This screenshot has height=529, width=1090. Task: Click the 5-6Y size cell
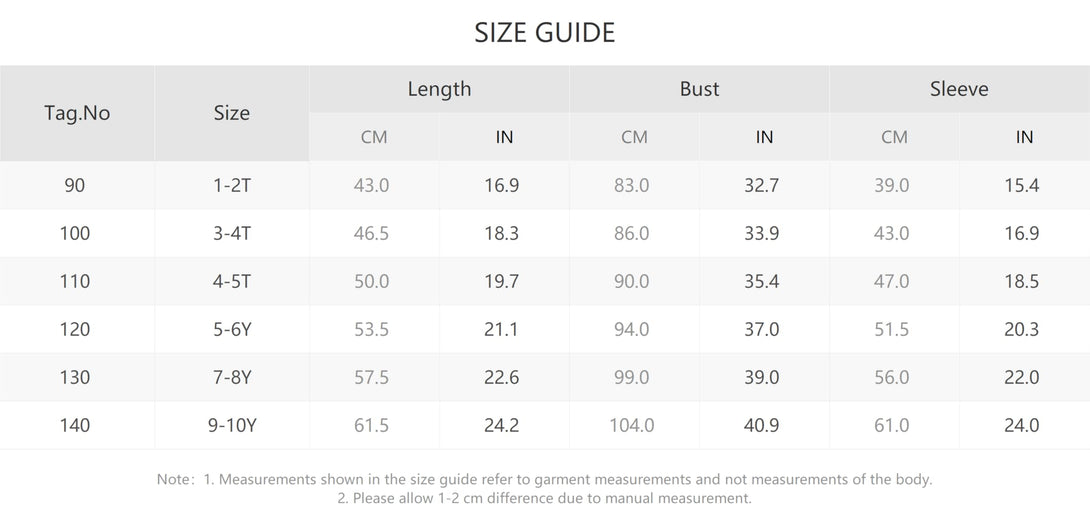(x=232, y=329)
